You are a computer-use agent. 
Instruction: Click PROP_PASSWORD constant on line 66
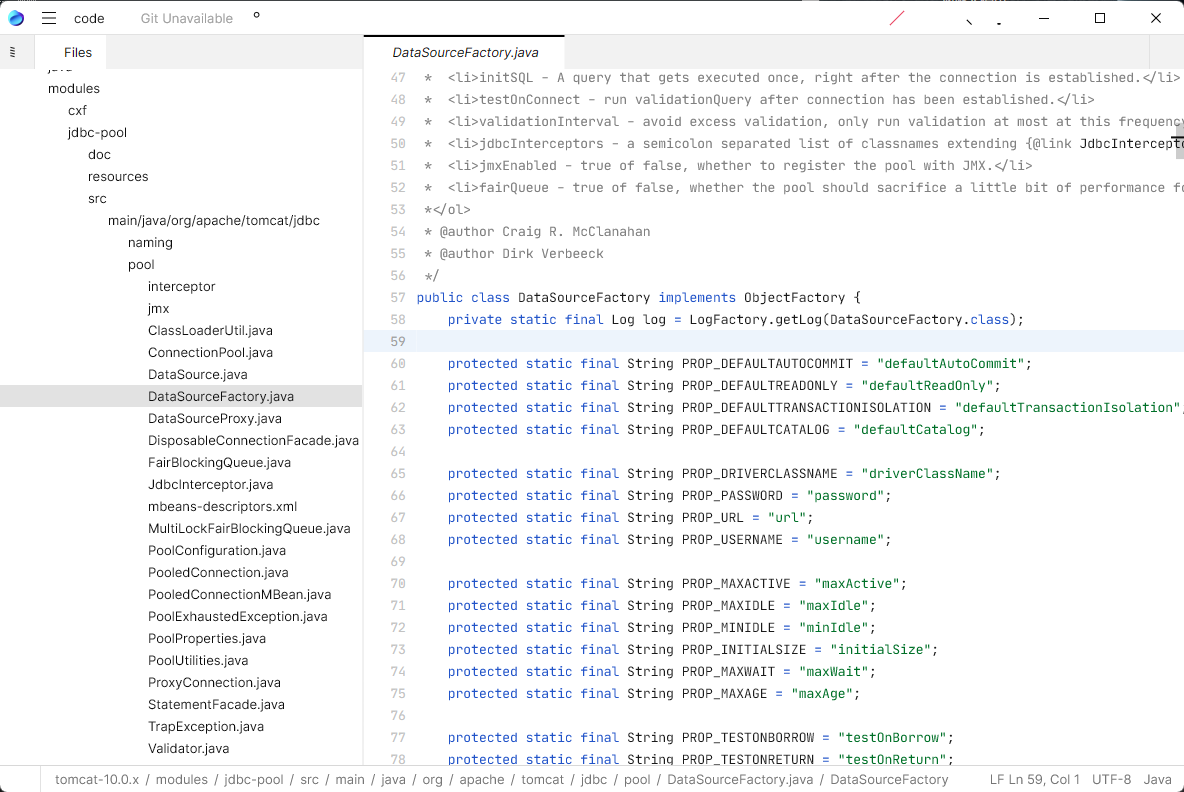tap(732, 495)
